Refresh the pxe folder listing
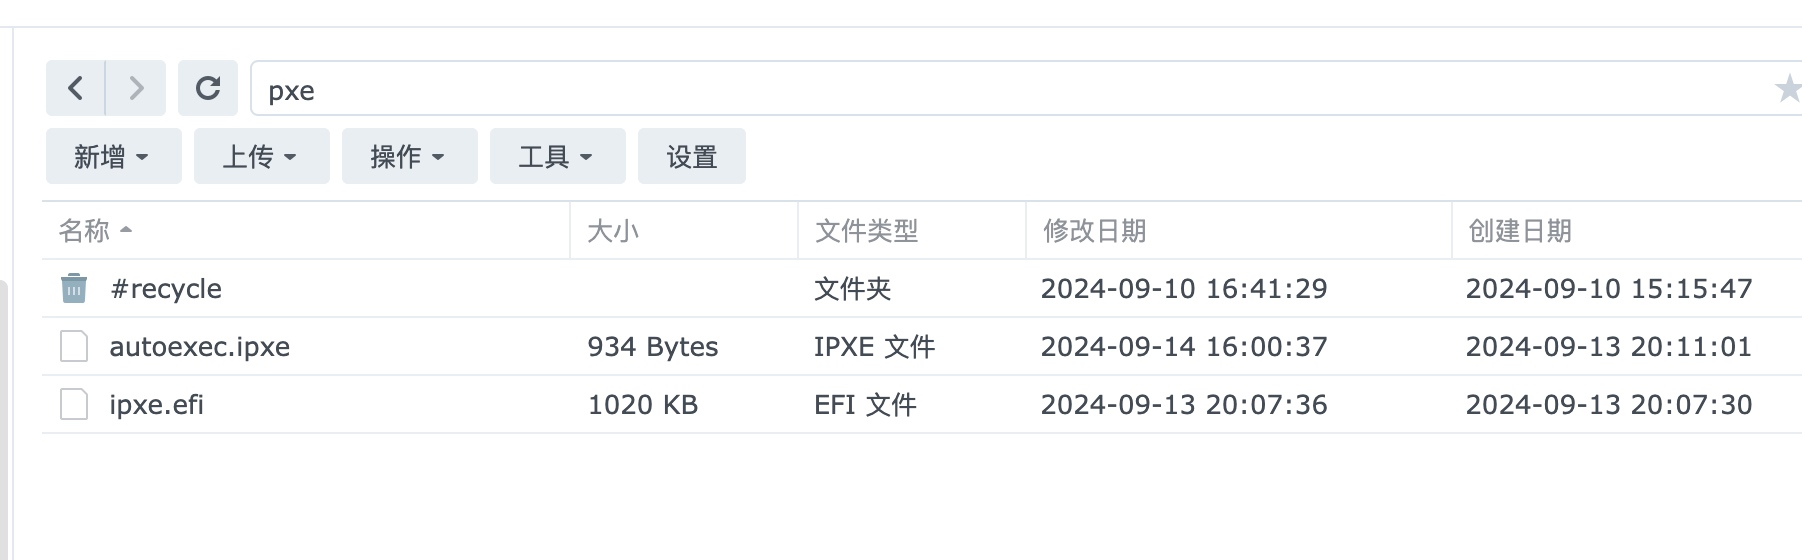Viewport: 1802px width, 560px height. tap(208, 88)
